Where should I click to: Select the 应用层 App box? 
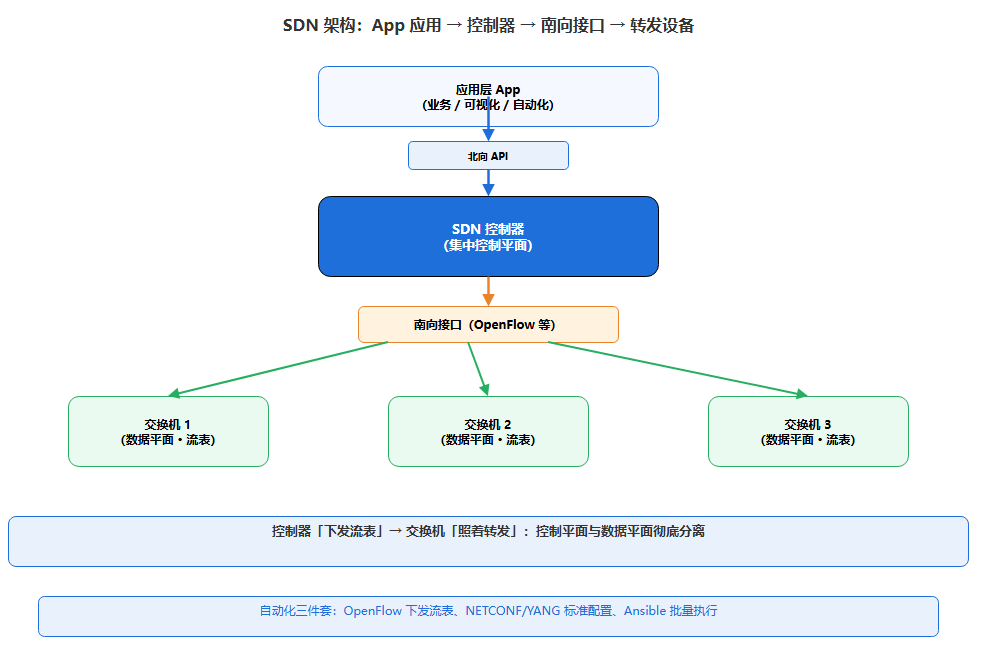(x=488, y=97)
